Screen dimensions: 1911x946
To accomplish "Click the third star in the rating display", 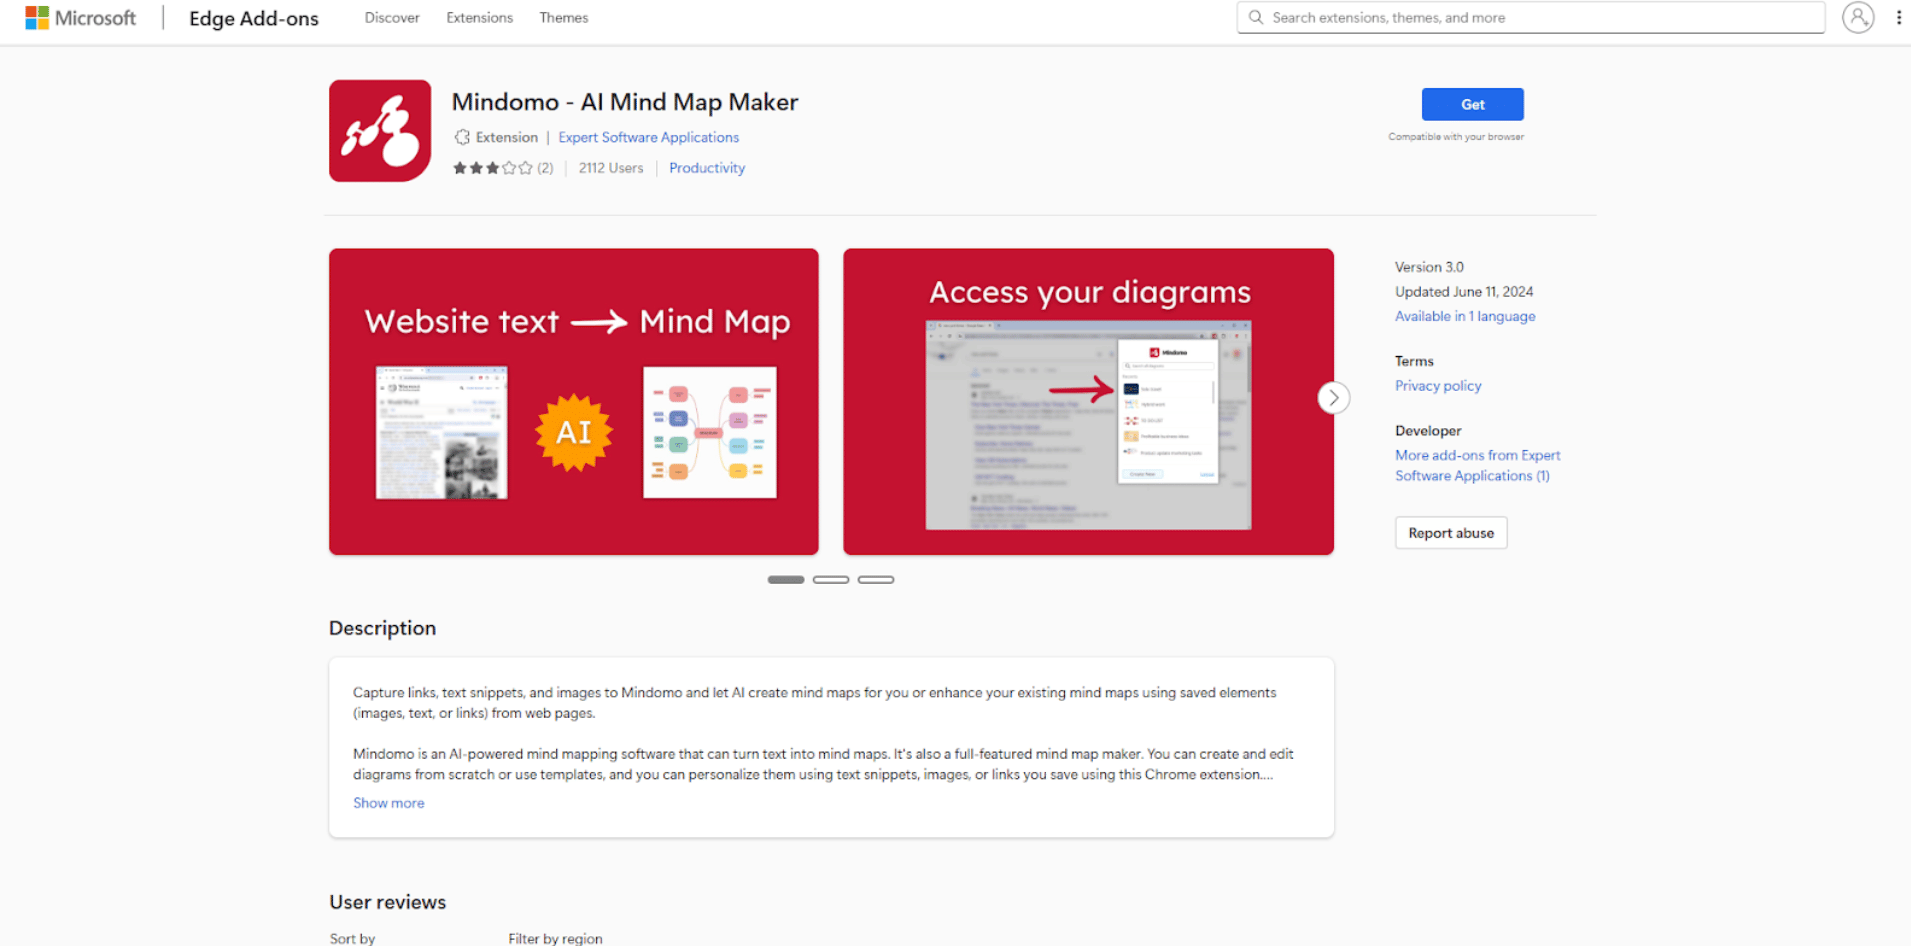I will click(x=493, y=168).
